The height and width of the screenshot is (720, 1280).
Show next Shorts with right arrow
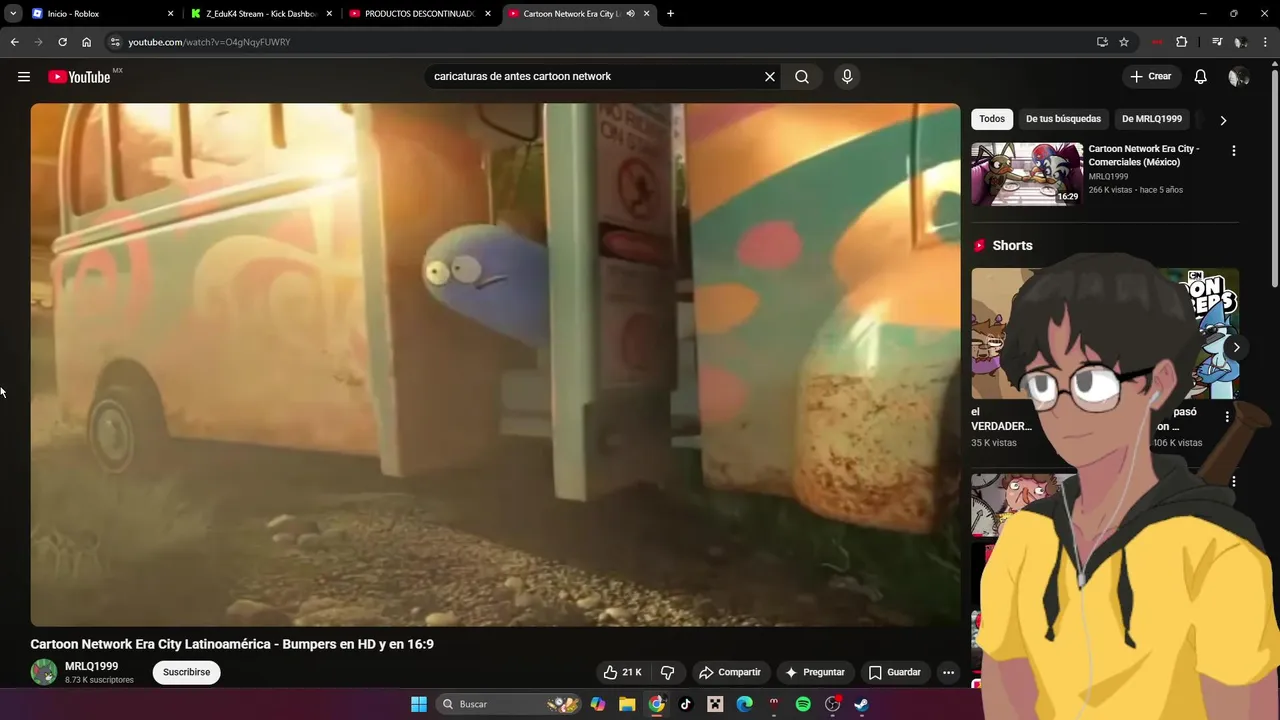pyautogui.click(x=1236, y=348)
